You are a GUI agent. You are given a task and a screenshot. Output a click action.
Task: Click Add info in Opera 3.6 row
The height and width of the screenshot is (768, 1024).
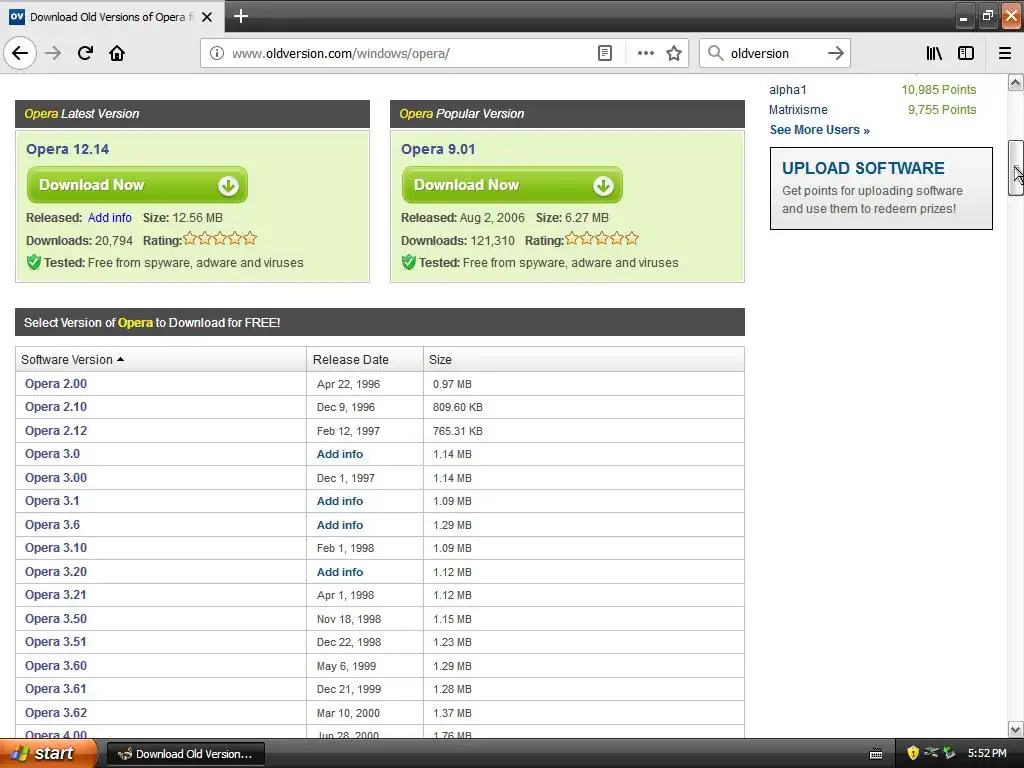[340, 524]
